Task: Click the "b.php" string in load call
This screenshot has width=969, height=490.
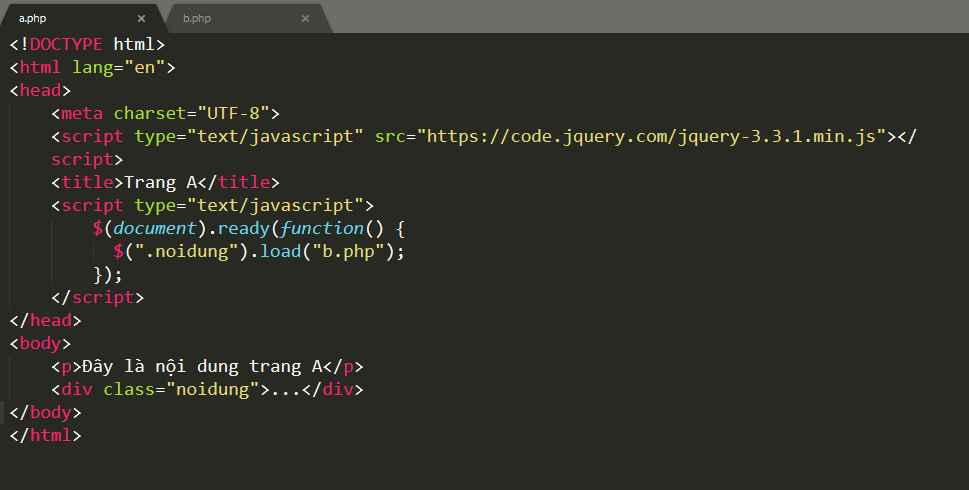Action: pyautogui.click(x=349, y=251)
